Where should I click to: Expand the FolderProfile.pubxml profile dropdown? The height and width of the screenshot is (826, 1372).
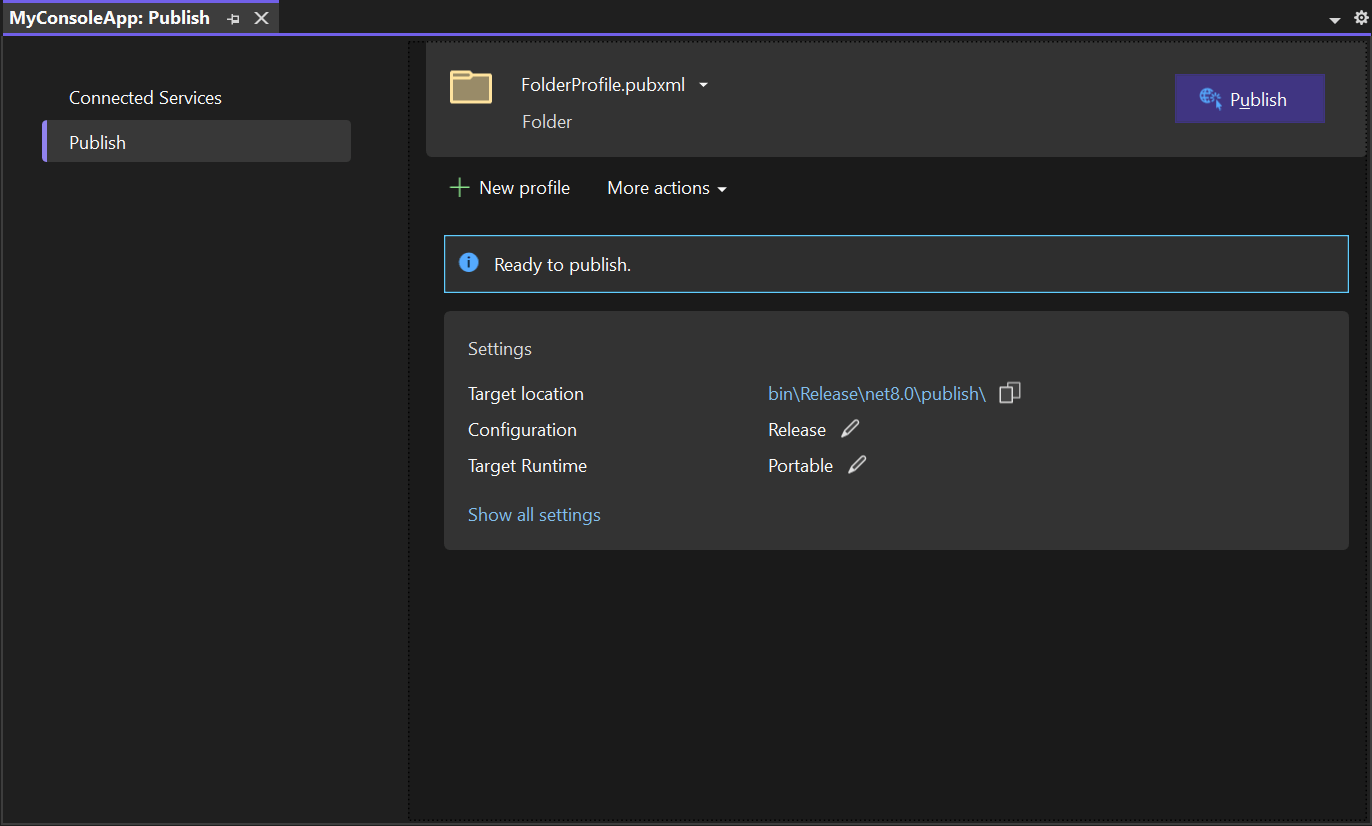tap(703, 86)
